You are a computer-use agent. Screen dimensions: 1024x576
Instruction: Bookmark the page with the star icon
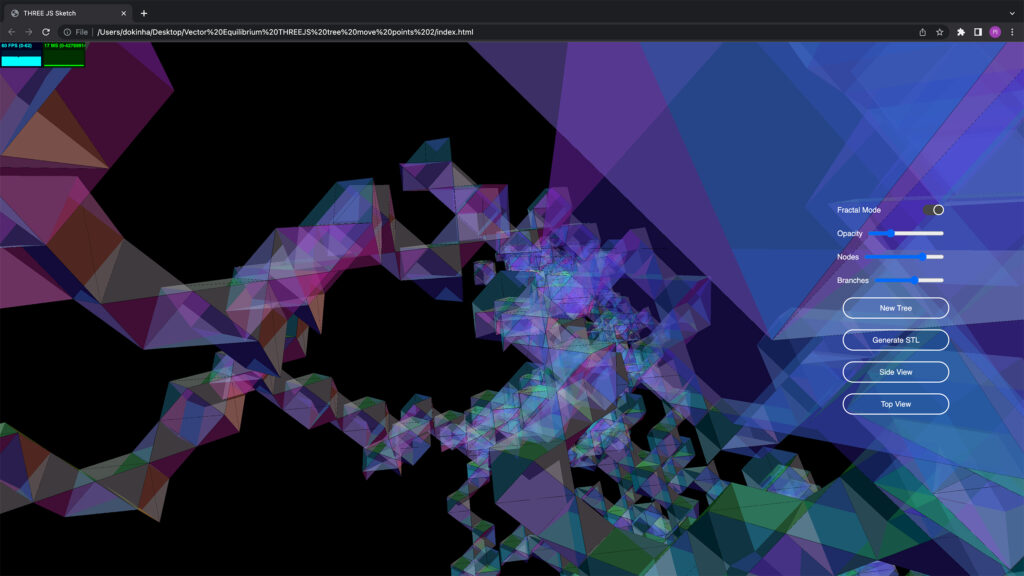939,31
